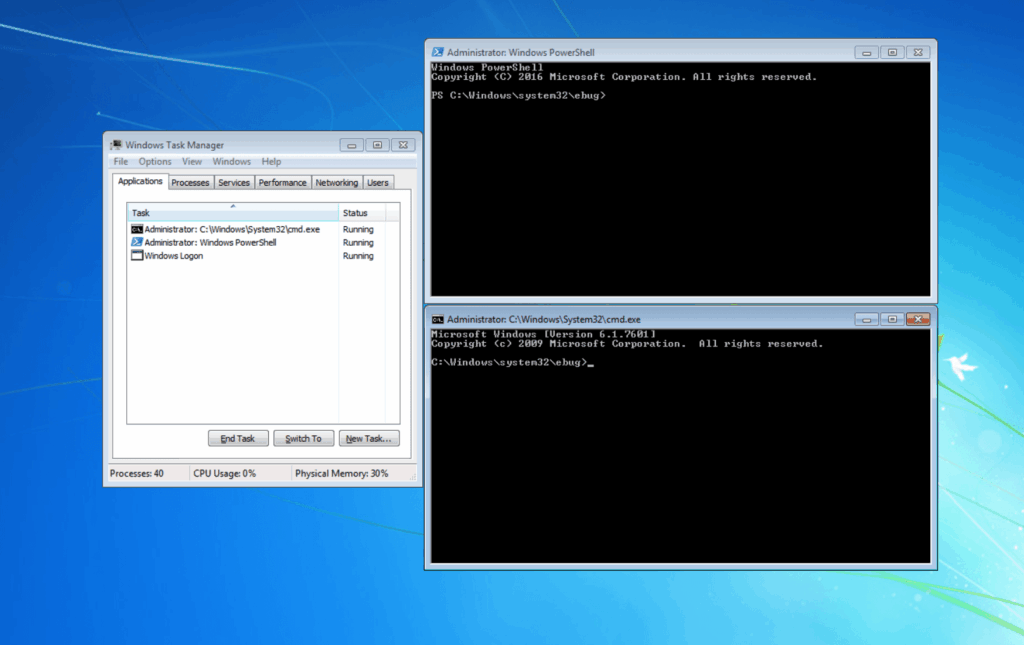Close the cmd.exe window
The width and height of the screenshot is (1024, 645).
point(918,319)
